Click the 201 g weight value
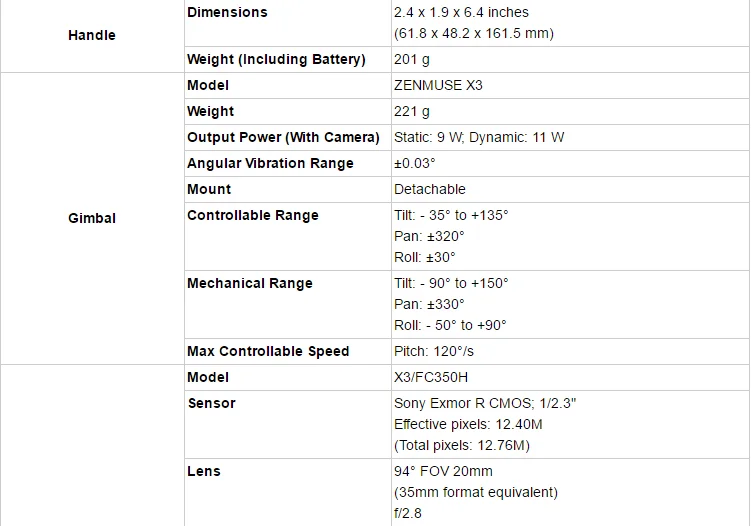751x526 pixels. (x=412, y=60)
